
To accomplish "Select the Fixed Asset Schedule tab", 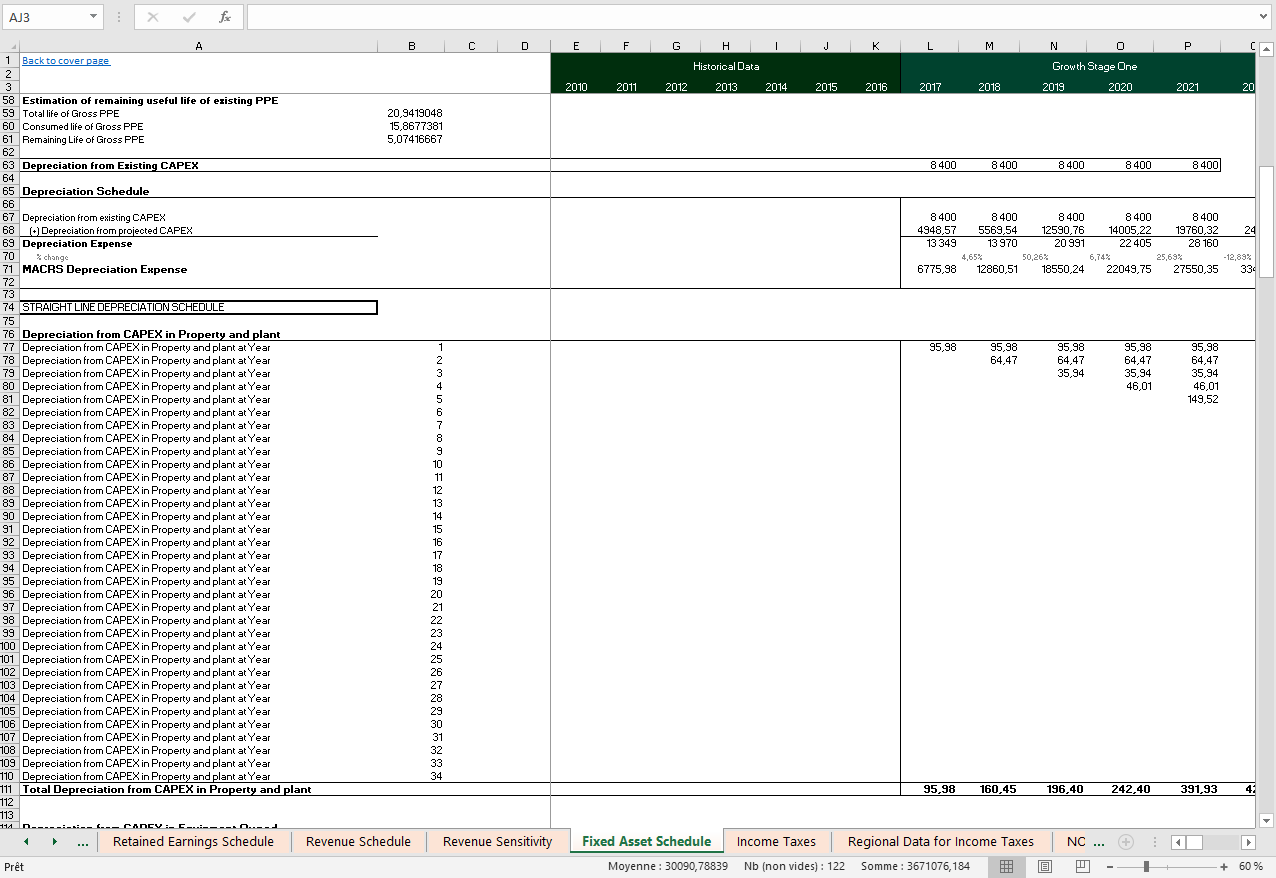I will click(x=647, y=842).
